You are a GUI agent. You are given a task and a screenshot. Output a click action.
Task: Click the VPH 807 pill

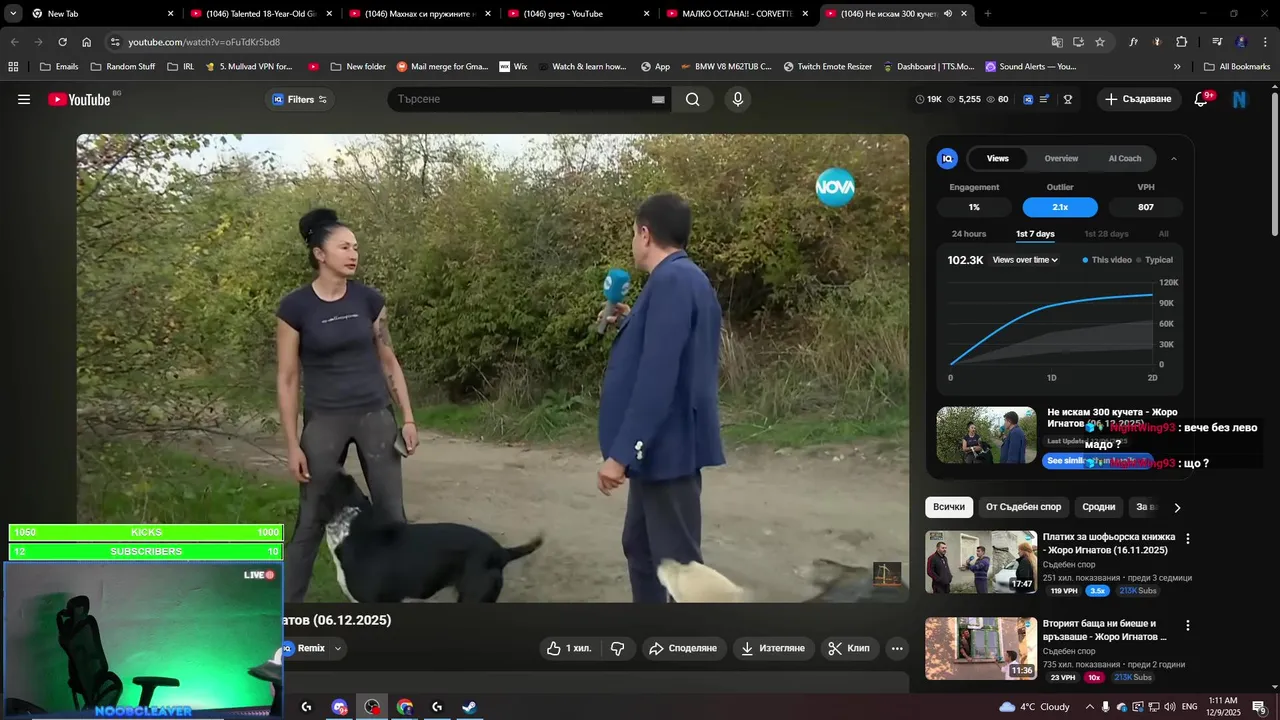(x=1146, y=207)
